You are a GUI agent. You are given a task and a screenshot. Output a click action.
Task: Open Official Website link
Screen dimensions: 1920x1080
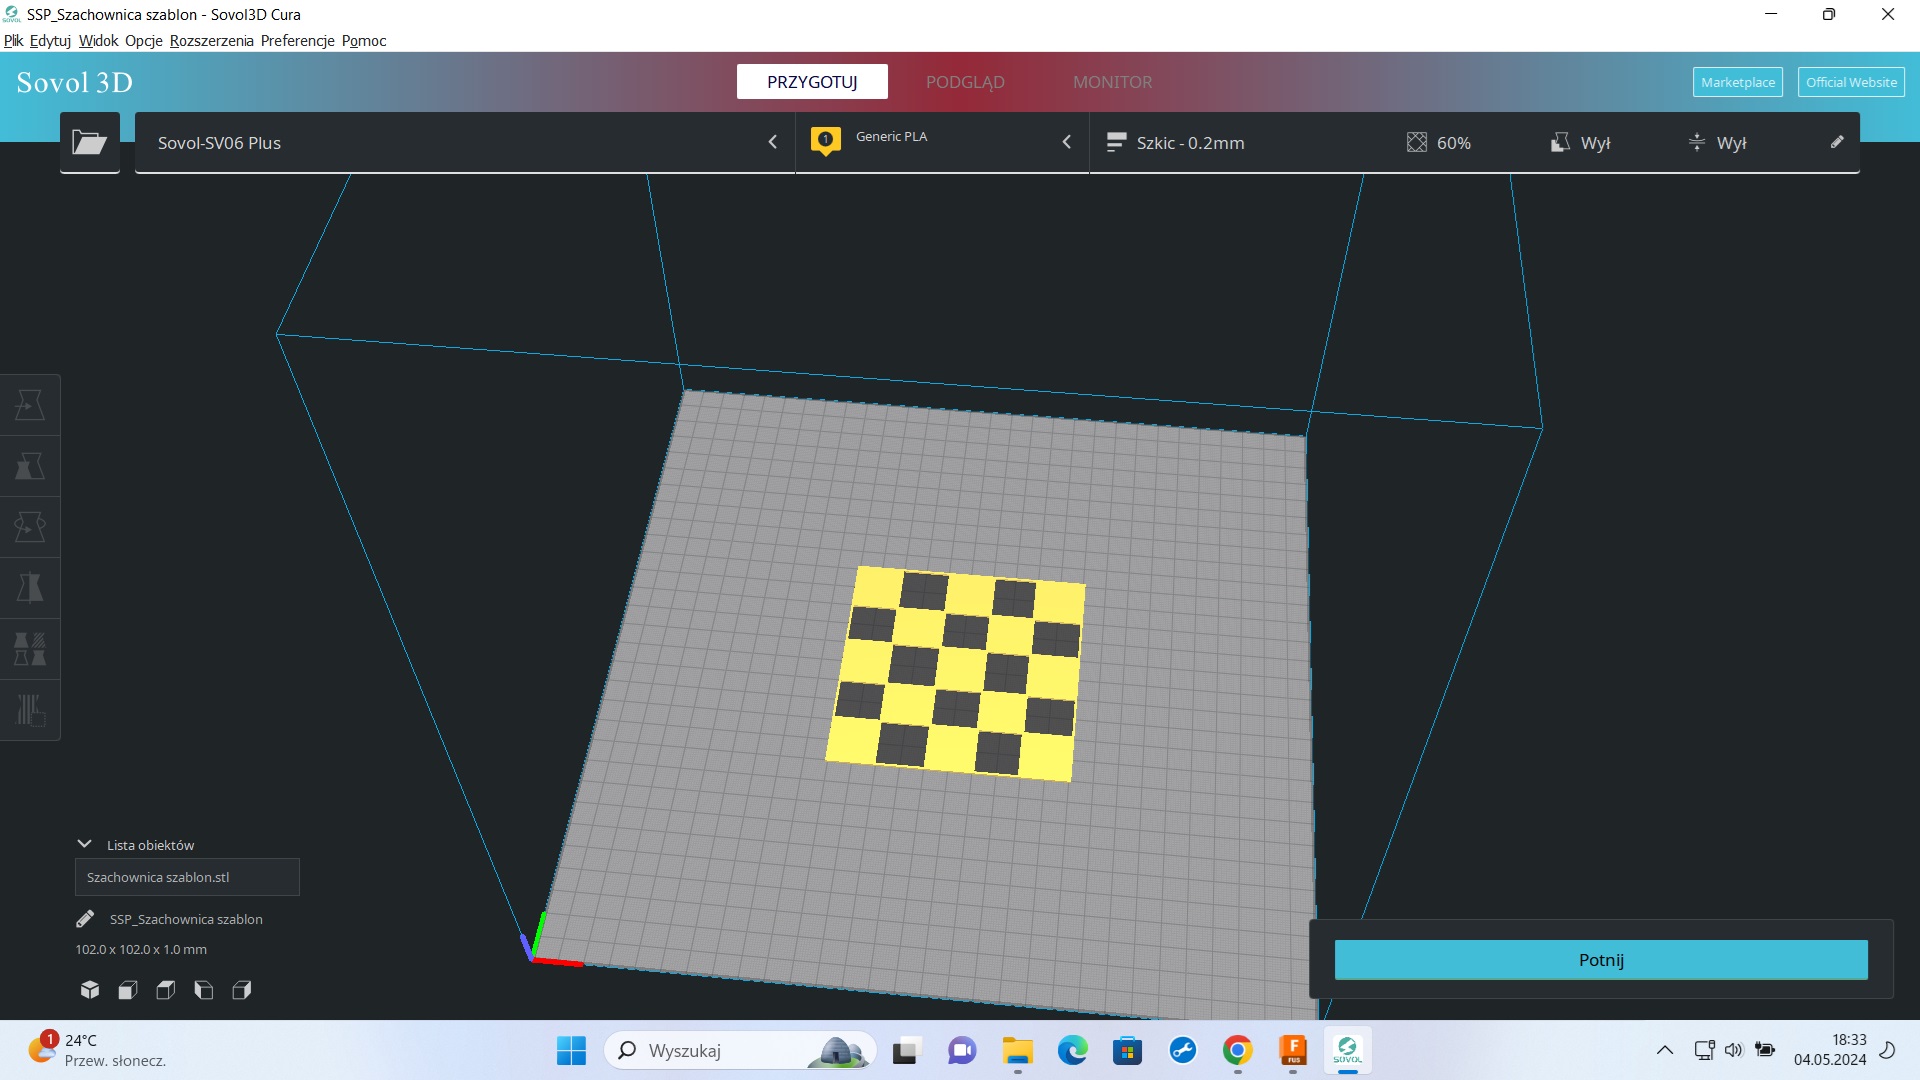pos(1851,82)
